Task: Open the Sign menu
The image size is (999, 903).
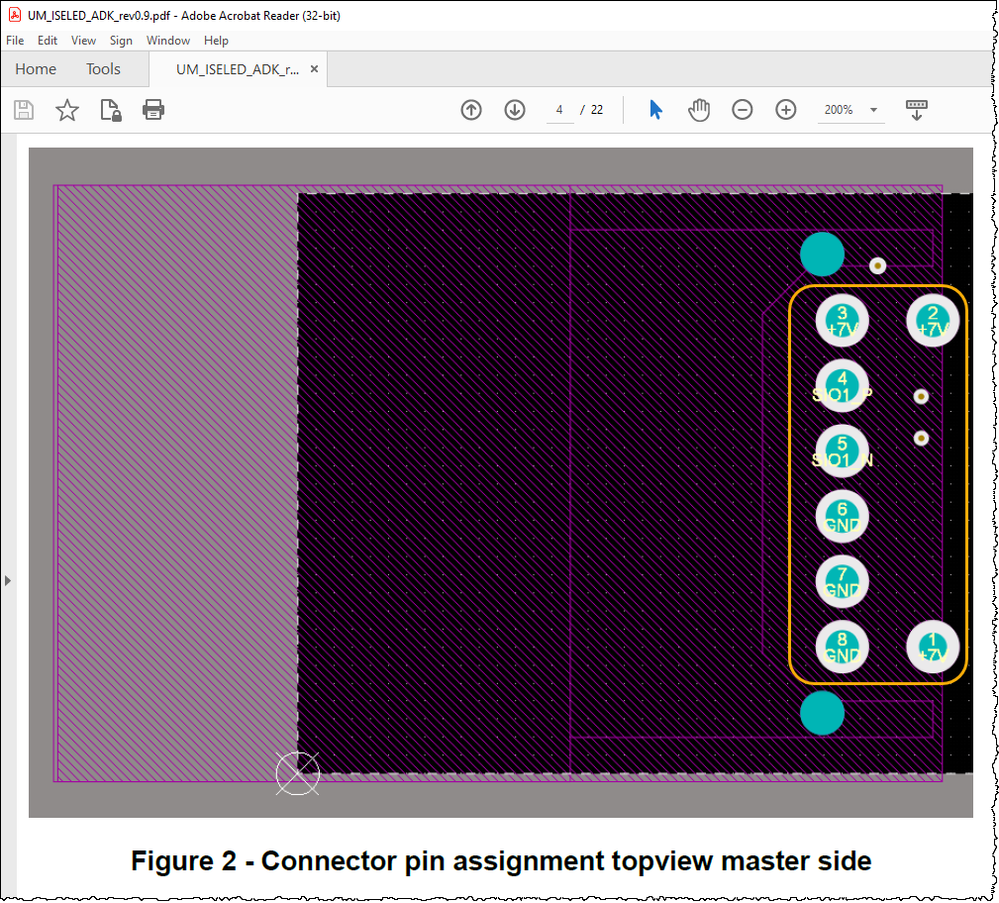Action: pos(121,40)
